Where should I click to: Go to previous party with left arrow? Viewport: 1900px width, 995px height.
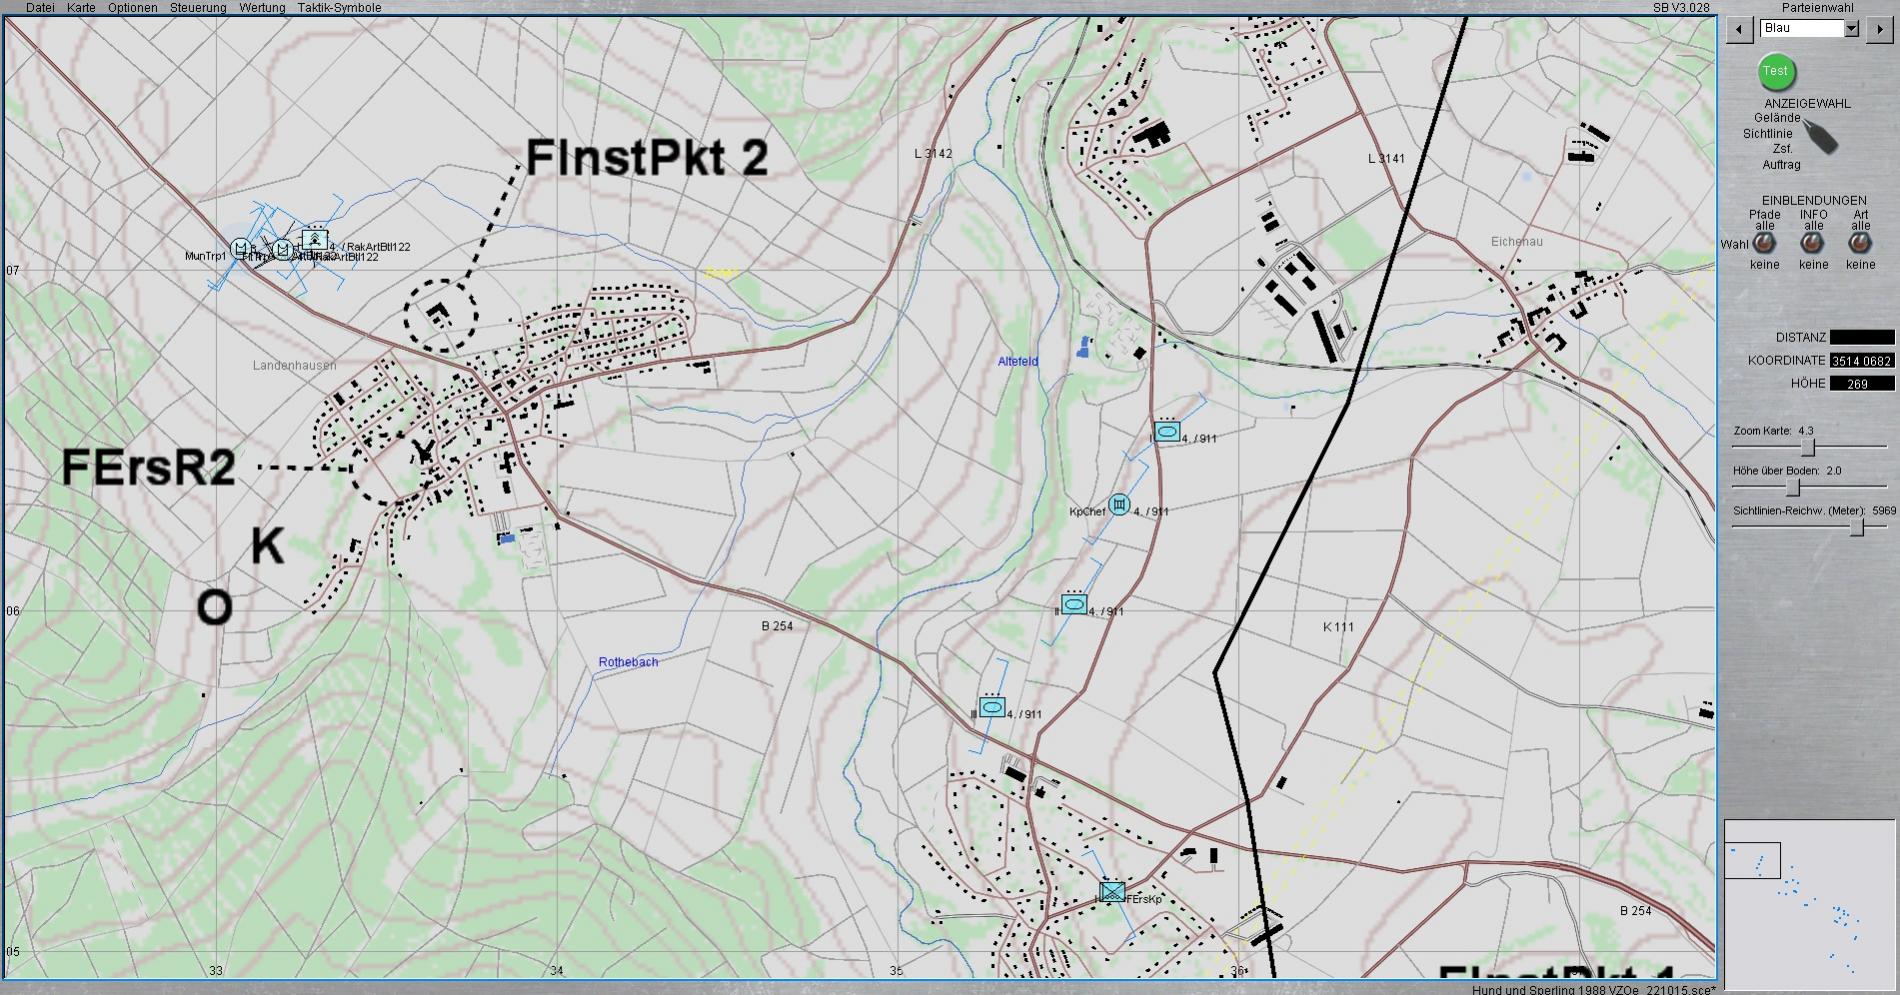pos(1740,29)
